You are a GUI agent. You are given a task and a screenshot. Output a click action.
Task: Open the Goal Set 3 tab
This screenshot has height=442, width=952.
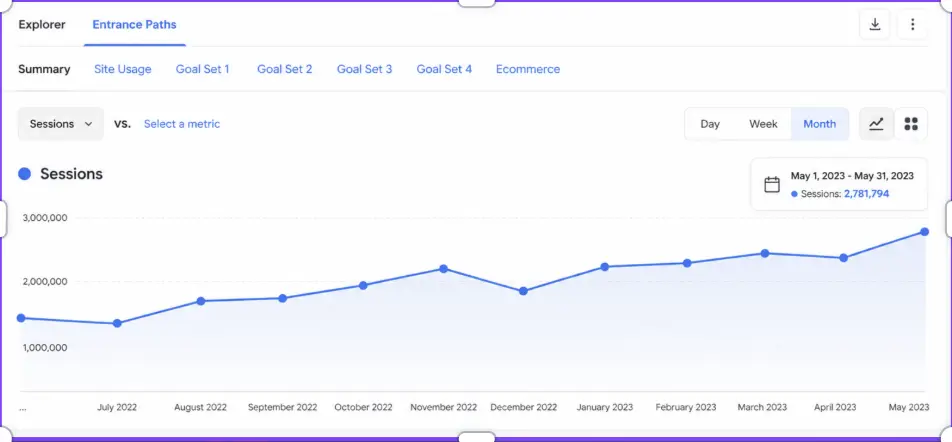point(364,69)
